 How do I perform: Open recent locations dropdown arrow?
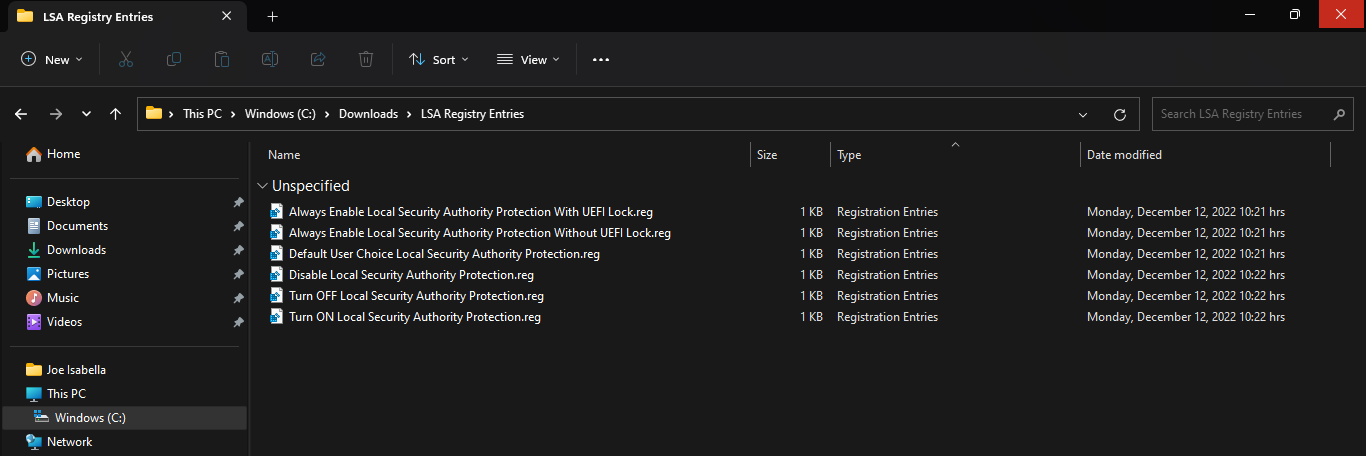[x=86, y=114]
